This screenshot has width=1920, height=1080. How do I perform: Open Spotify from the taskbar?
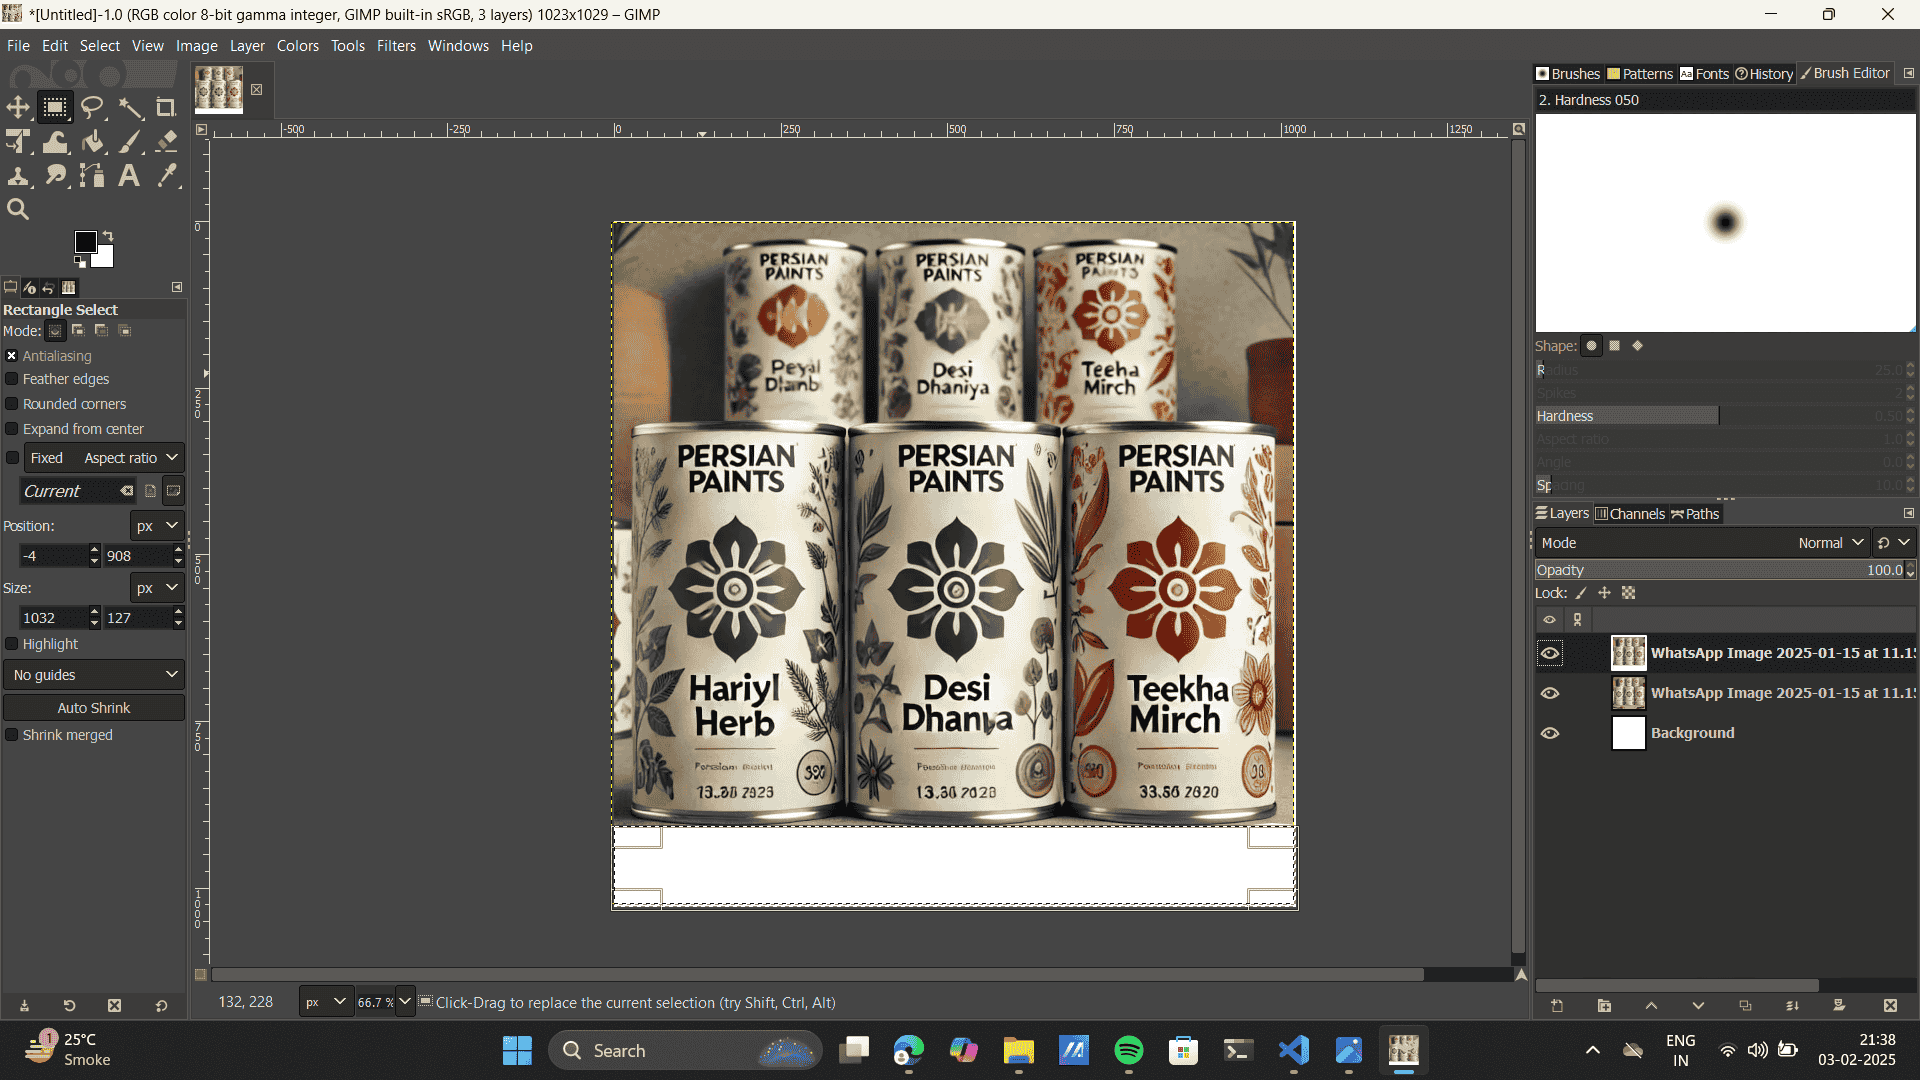click(1129, 1051)
